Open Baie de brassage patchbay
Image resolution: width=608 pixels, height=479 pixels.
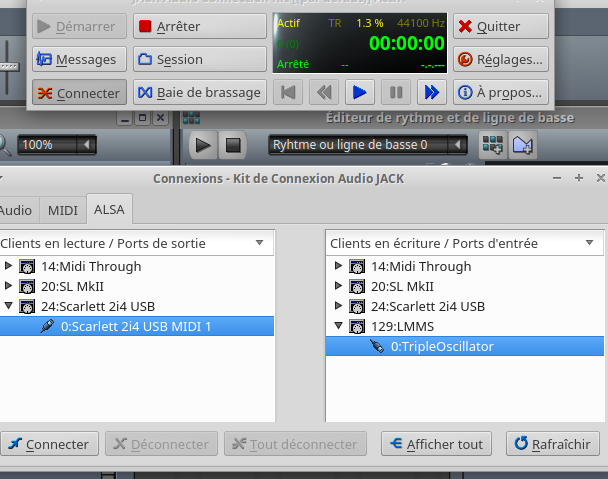point(200,93)
